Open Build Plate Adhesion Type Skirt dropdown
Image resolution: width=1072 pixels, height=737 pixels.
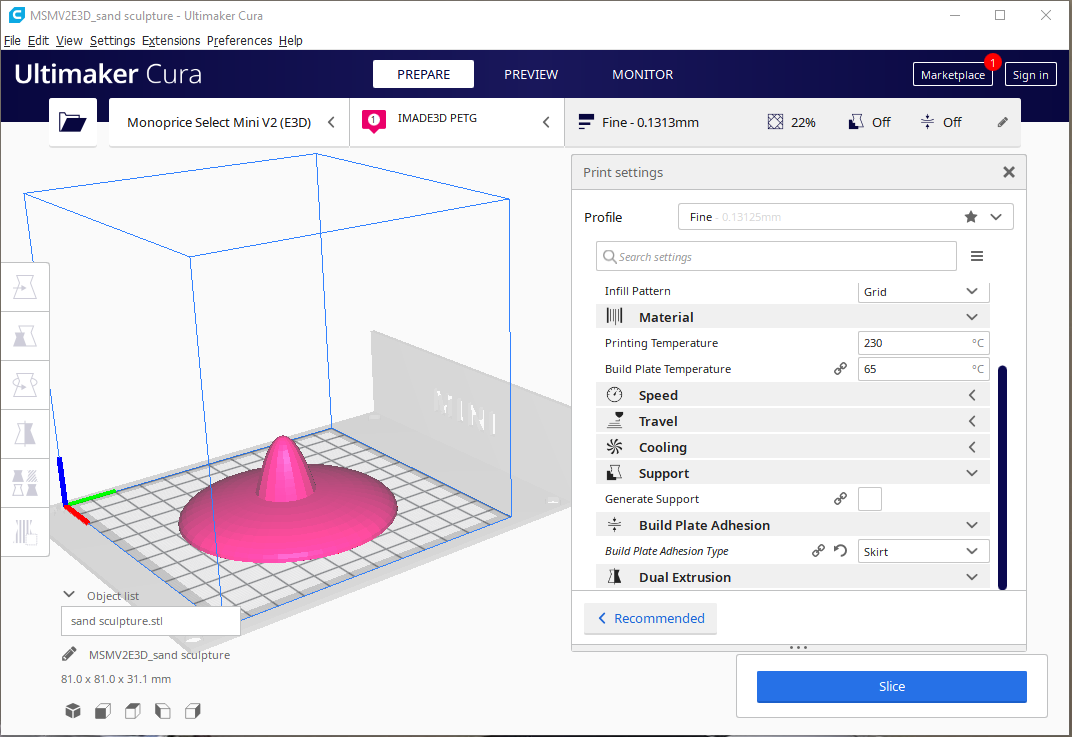(x=924, y=552)
